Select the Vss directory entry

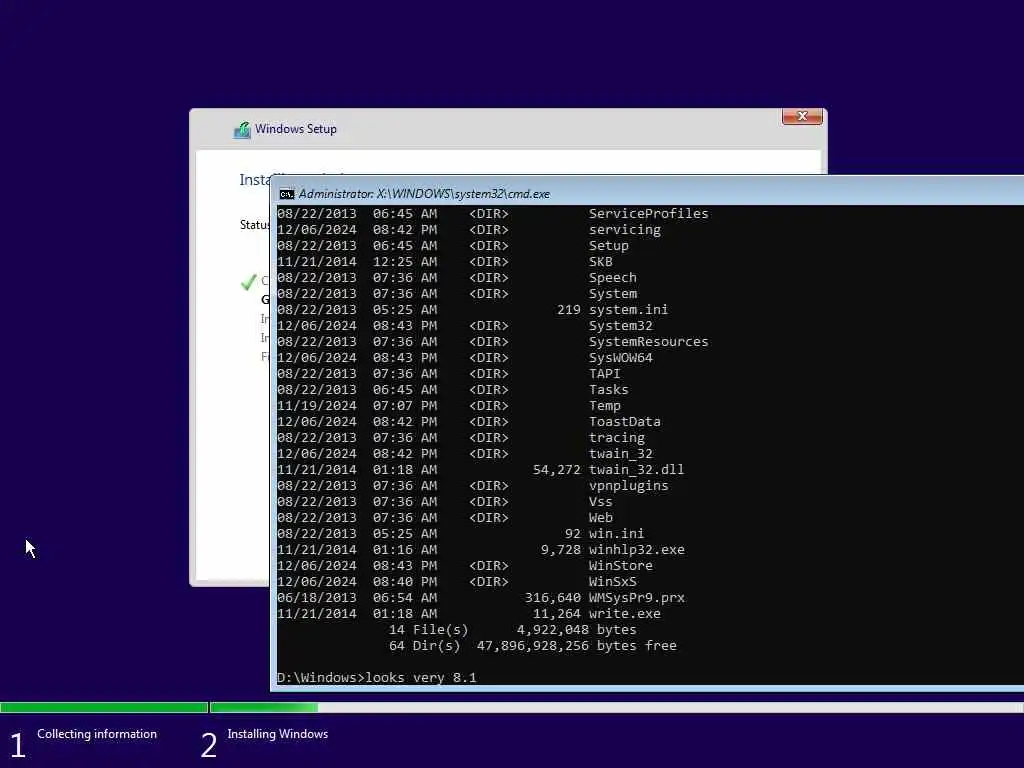[445, 502]
